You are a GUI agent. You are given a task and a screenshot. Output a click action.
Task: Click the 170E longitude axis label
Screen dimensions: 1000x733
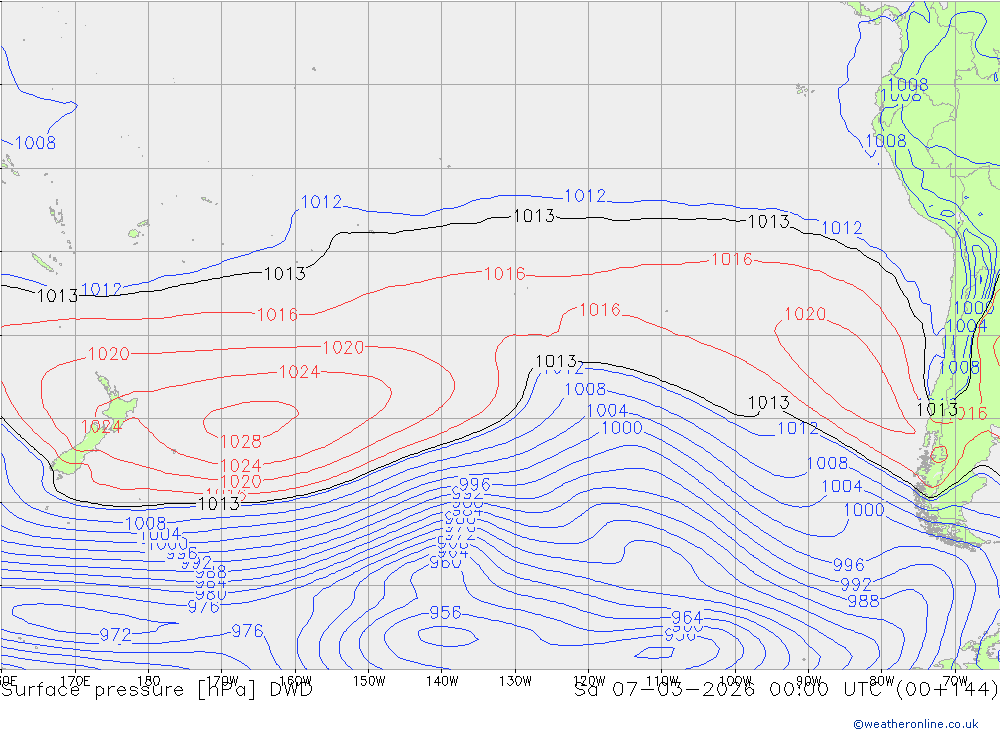[x=75, y=681]
